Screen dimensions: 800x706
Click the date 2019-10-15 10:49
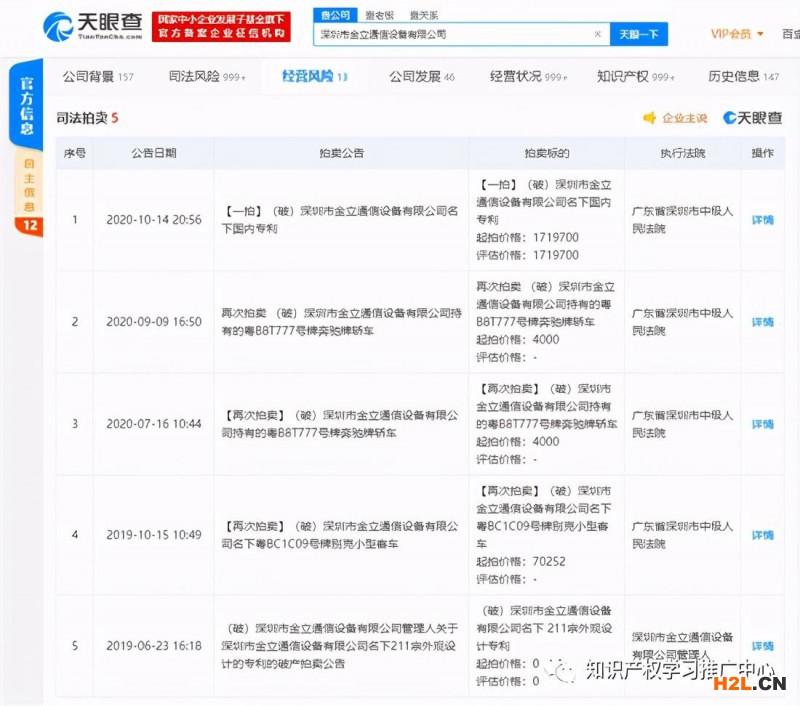point(154,535)
